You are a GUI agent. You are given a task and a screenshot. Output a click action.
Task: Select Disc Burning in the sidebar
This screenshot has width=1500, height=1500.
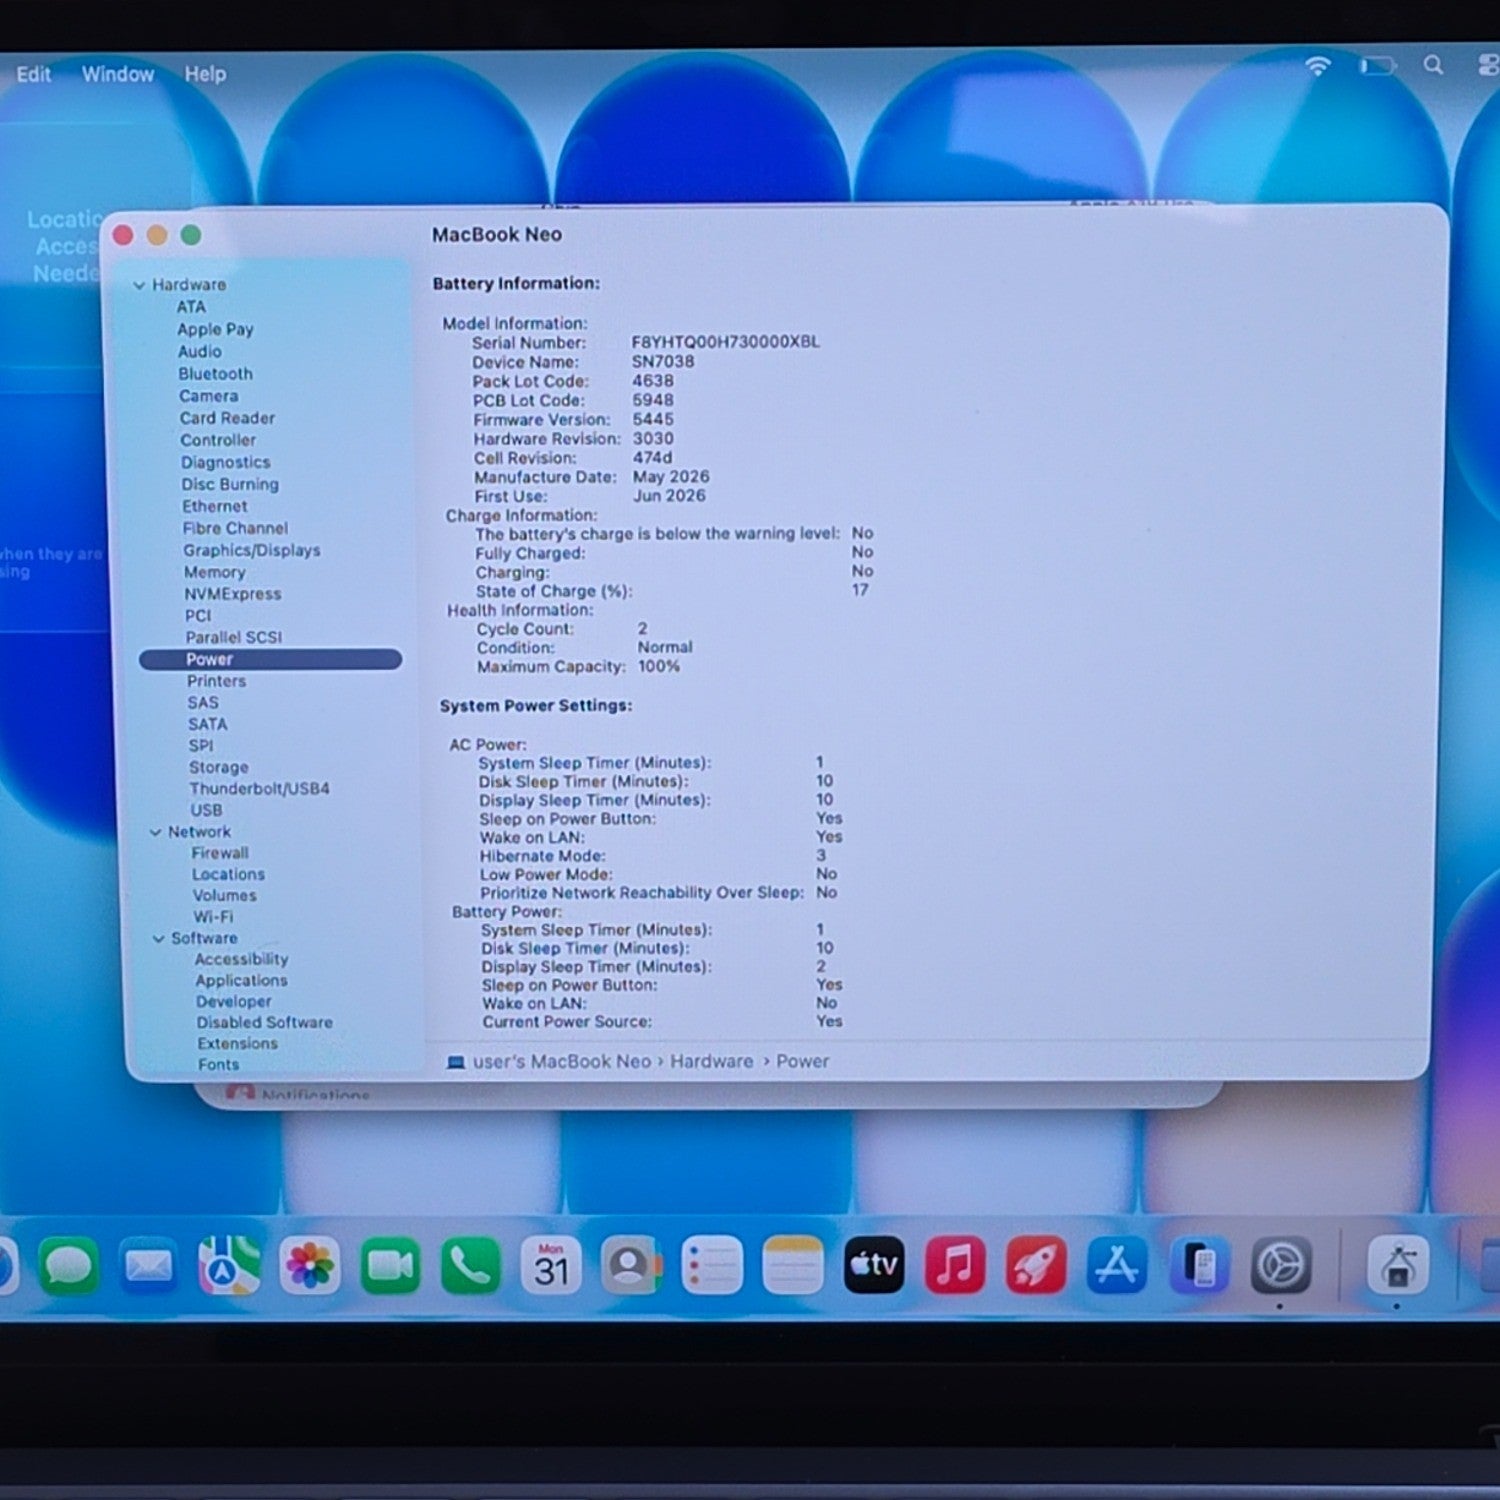point(230,484)
